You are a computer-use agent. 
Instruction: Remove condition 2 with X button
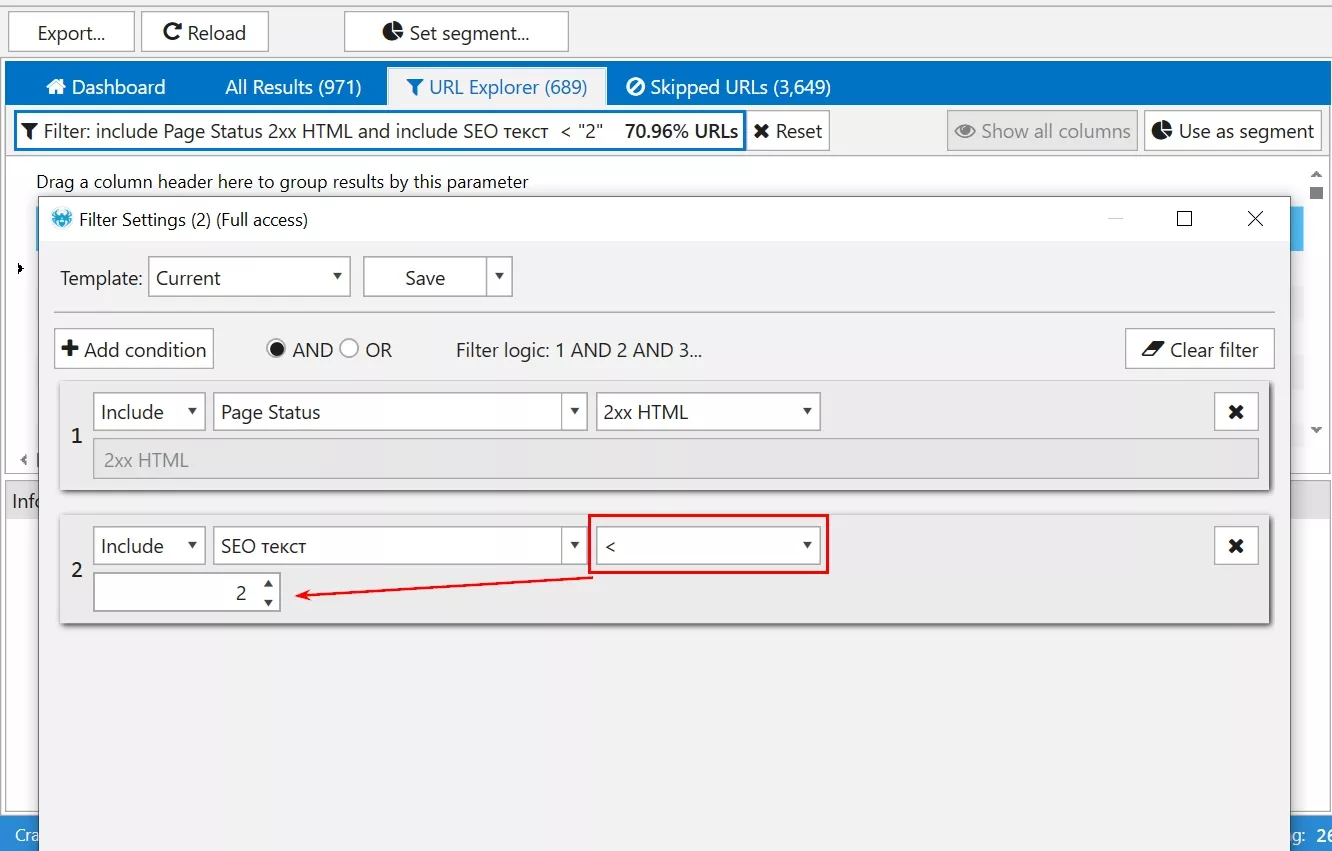click(x=1236, y=546)
